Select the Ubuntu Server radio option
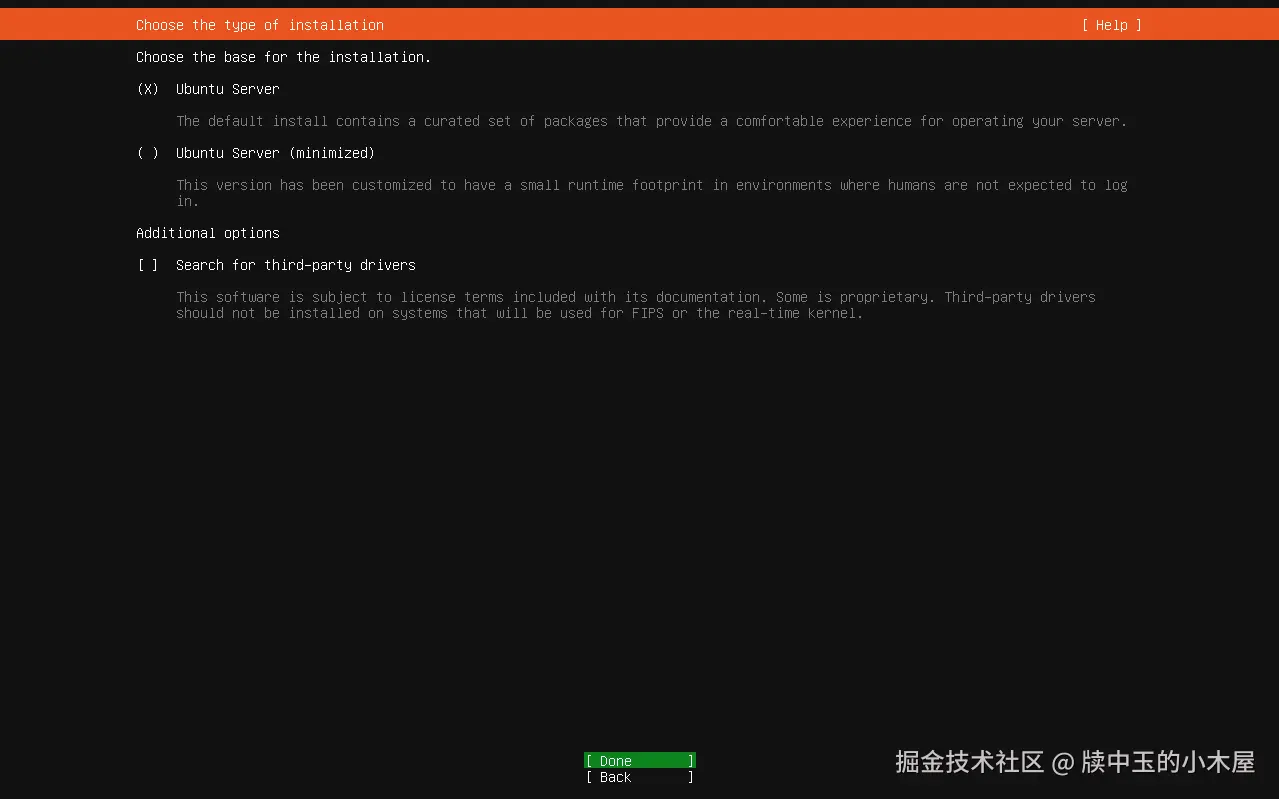Screen dimensions: 1279x799 coord(148,89)
